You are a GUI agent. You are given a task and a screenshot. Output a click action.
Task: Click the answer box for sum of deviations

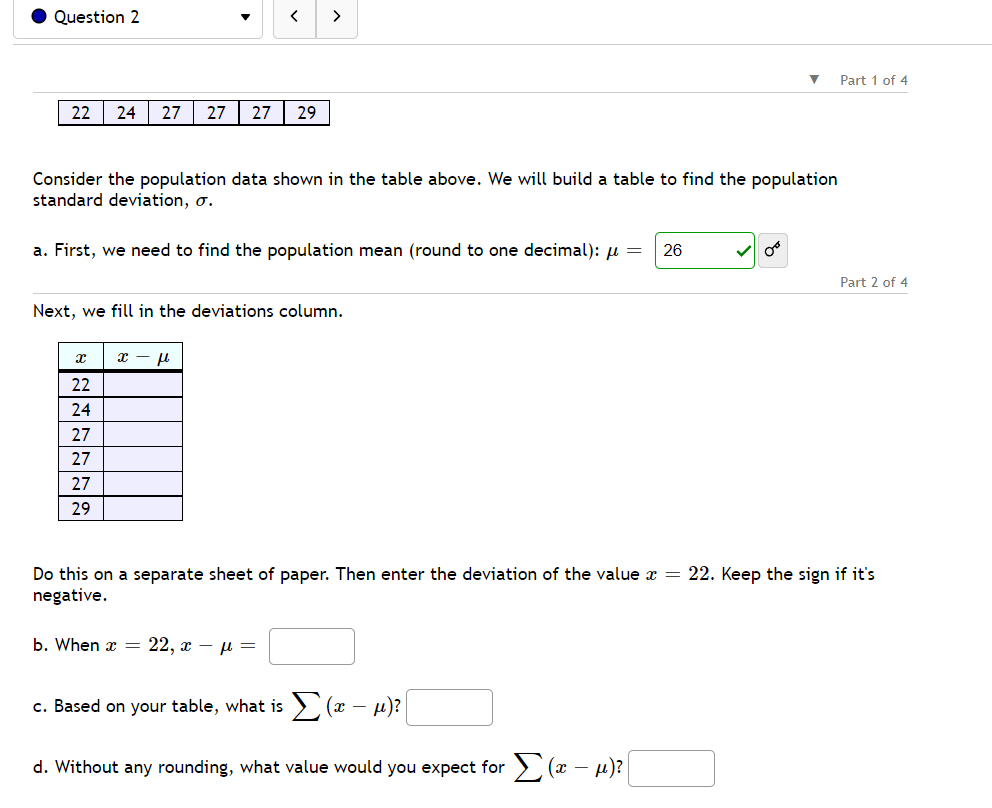click(x=449, y=707)
